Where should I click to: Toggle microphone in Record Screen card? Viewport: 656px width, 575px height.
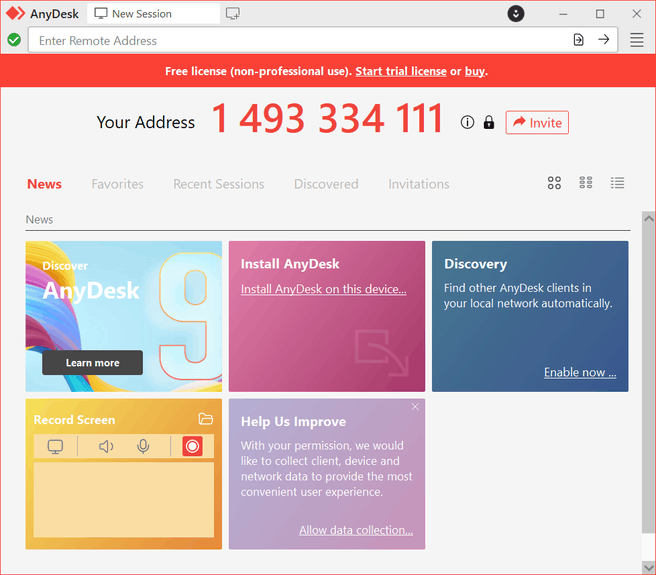(x=143, y=447)
